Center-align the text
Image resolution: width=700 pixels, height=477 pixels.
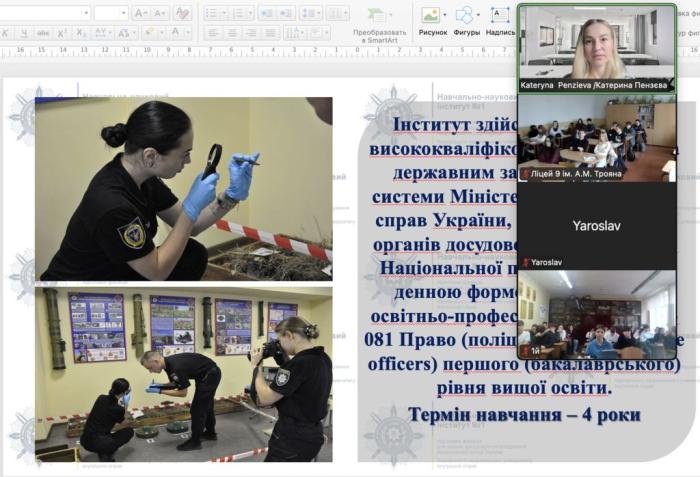(x=231, y=33)
